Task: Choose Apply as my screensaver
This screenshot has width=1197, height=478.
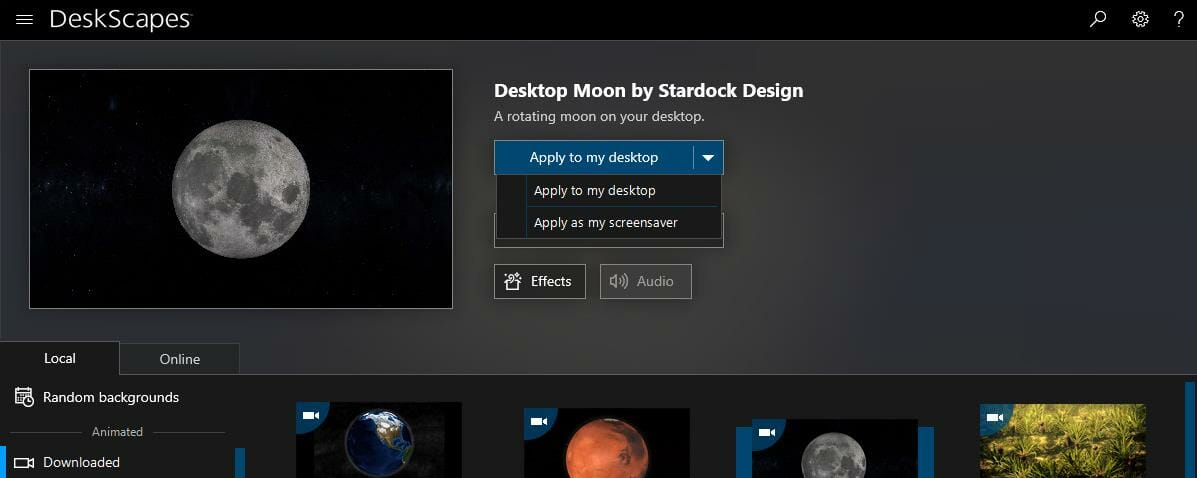Action: pyautogui.click(x=608, y=222)
